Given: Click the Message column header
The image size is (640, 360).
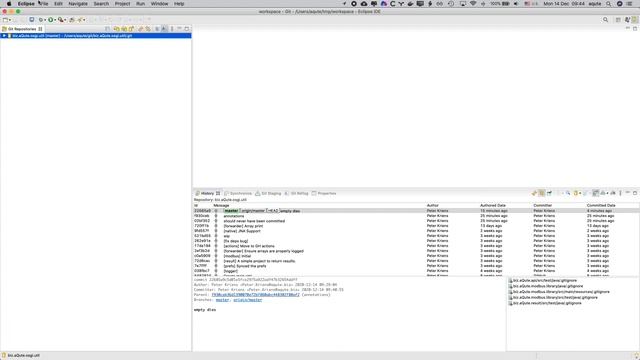Looking at the screenshot, I should 221,205.
